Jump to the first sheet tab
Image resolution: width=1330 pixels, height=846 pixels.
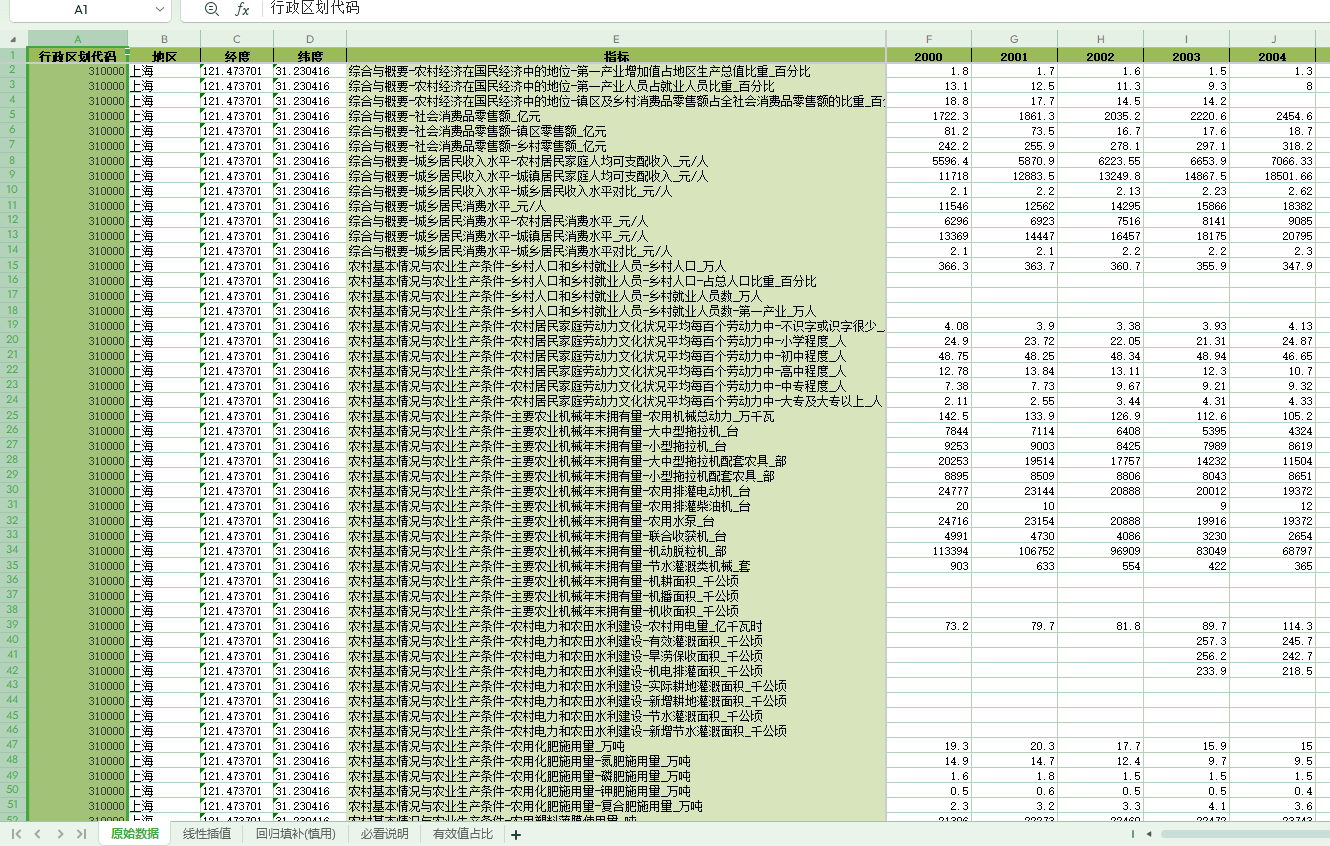(x=16, y=834)
